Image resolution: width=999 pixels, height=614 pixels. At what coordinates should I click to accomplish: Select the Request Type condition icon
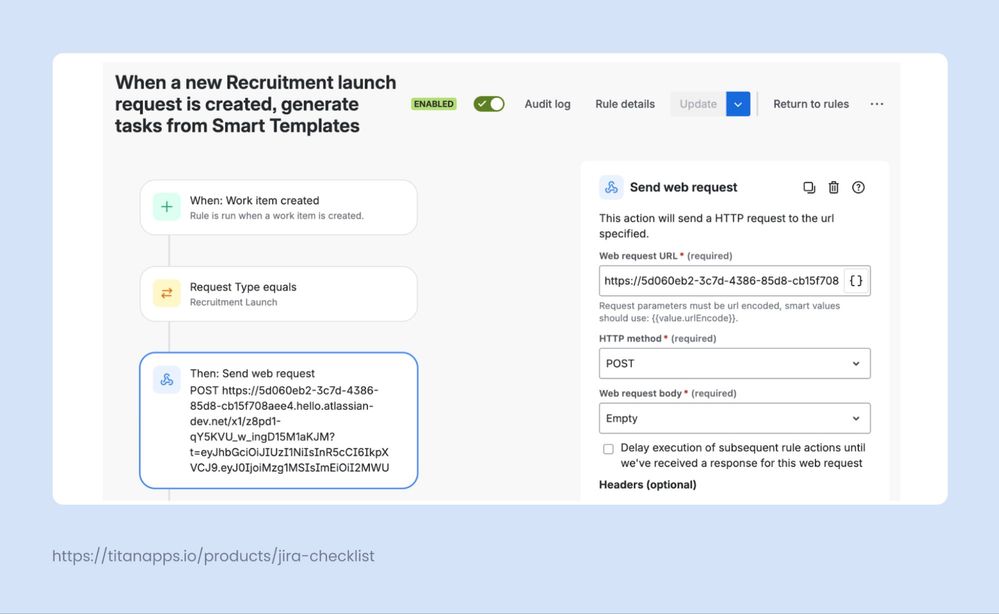tap(166, 293)
